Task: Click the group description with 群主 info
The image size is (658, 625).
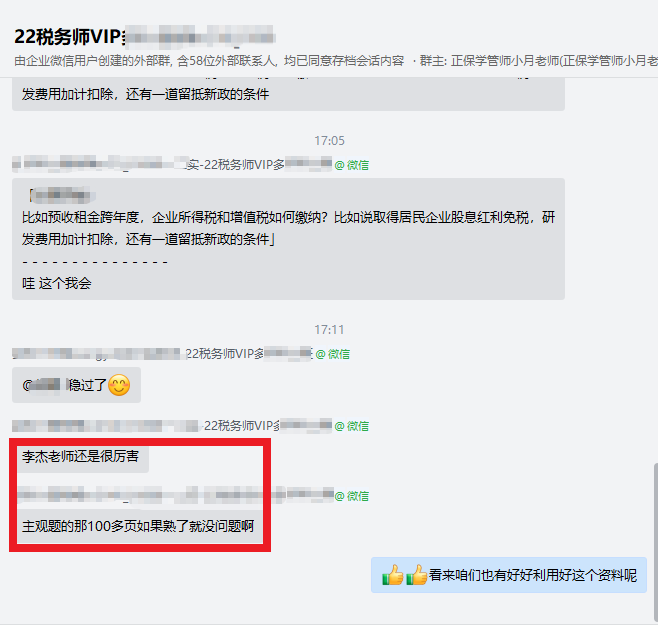Action: pyautogui.click(x=336, y=61)
